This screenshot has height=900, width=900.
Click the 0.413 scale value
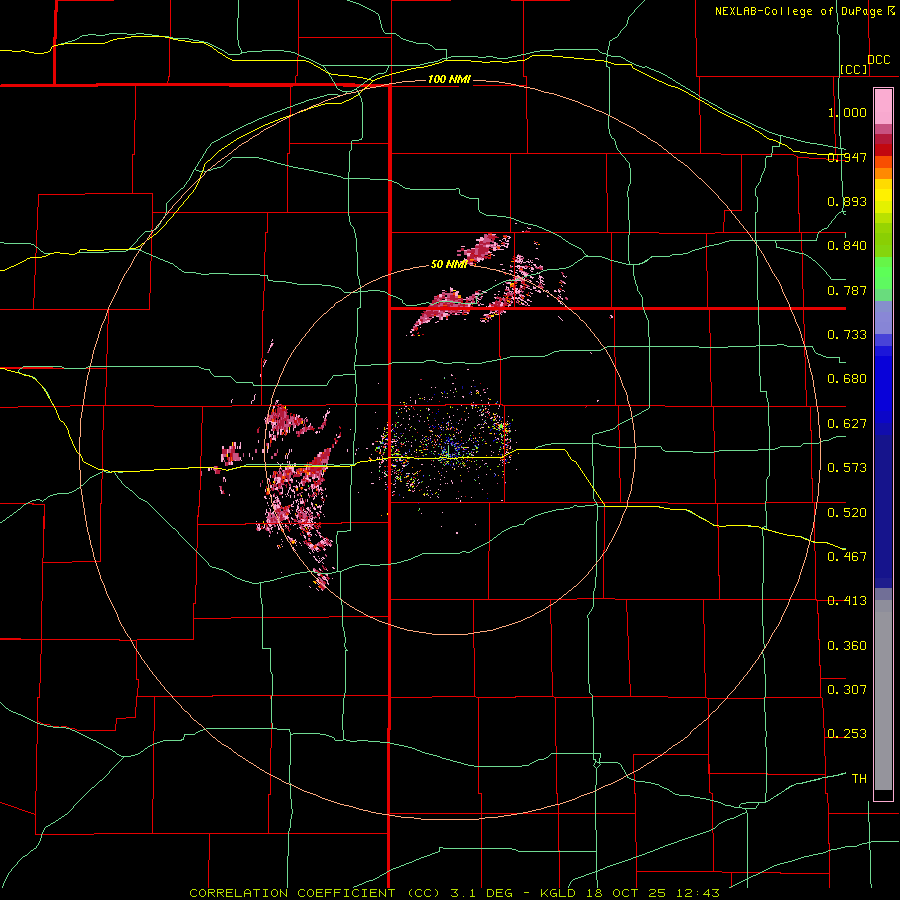coord(847,601)
